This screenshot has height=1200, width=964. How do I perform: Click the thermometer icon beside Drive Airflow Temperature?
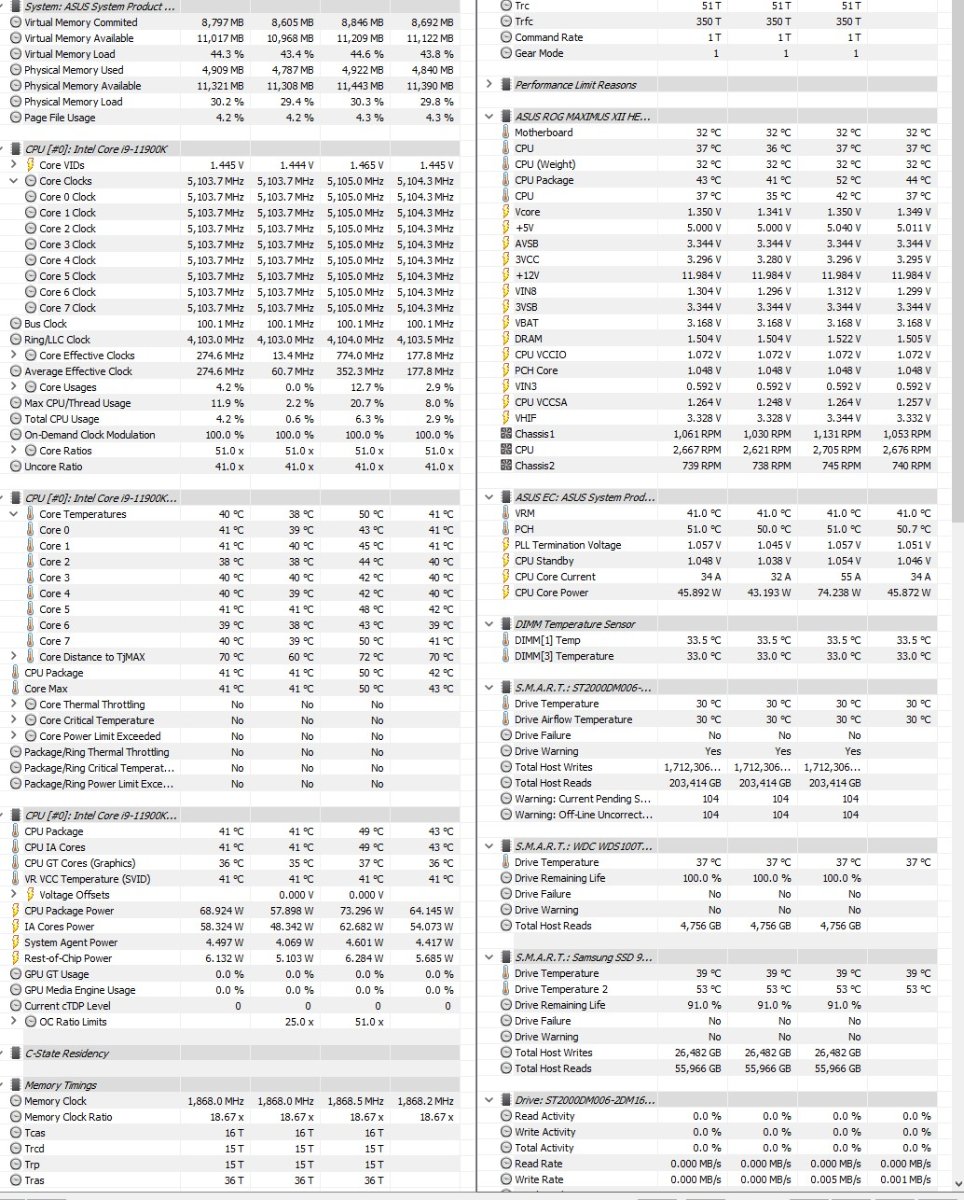(505, 720)
